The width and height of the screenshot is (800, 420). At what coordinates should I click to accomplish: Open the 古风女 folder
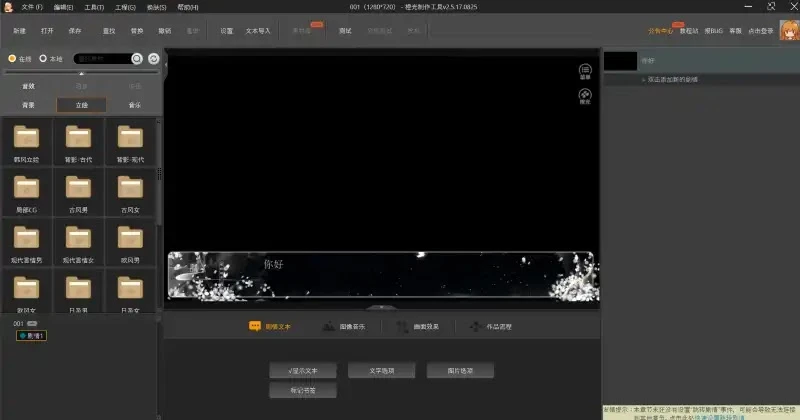tap(130, 193)
